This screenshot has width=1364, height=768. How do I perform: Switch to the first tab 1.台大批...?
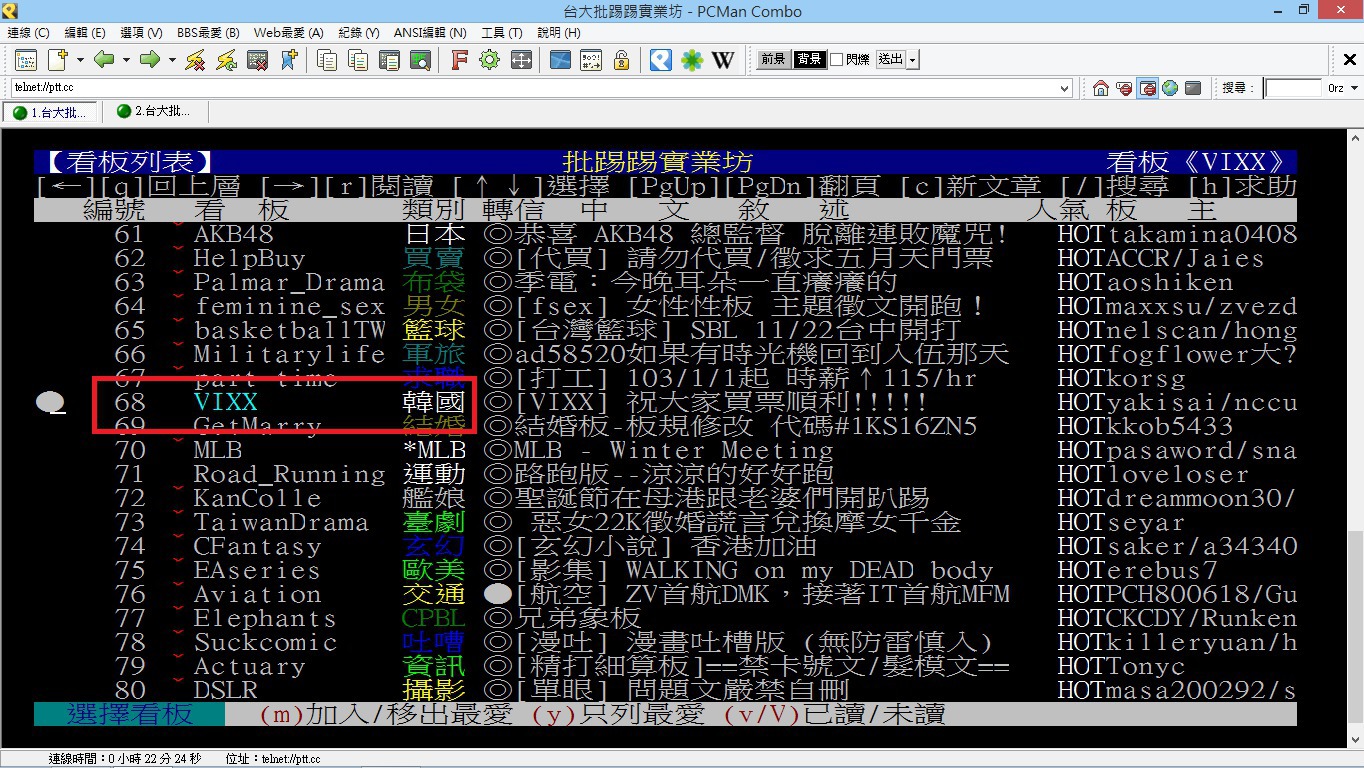51,111
